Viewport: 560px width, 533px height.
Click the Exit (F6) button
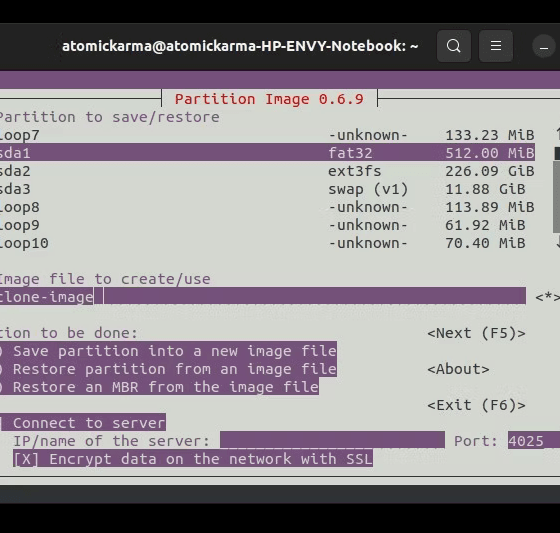pyautogui.click(x=476, y=405)
